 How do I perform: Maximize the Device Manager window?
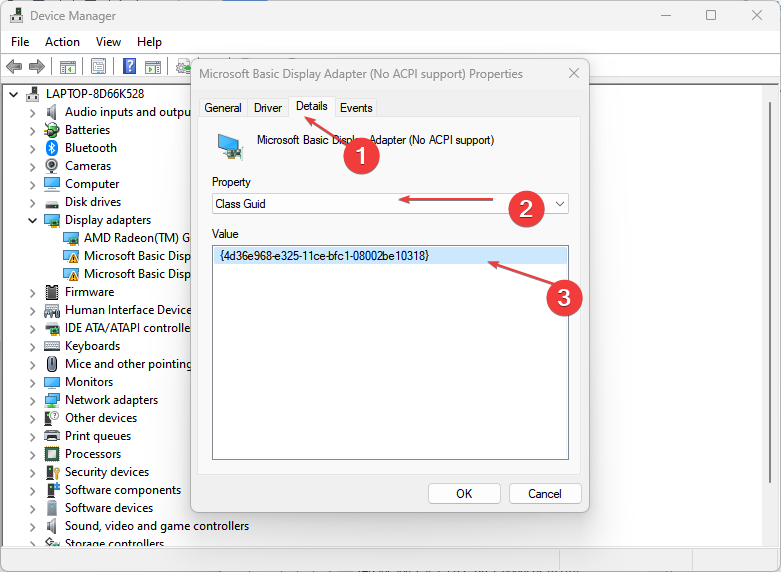click(711, 15)
